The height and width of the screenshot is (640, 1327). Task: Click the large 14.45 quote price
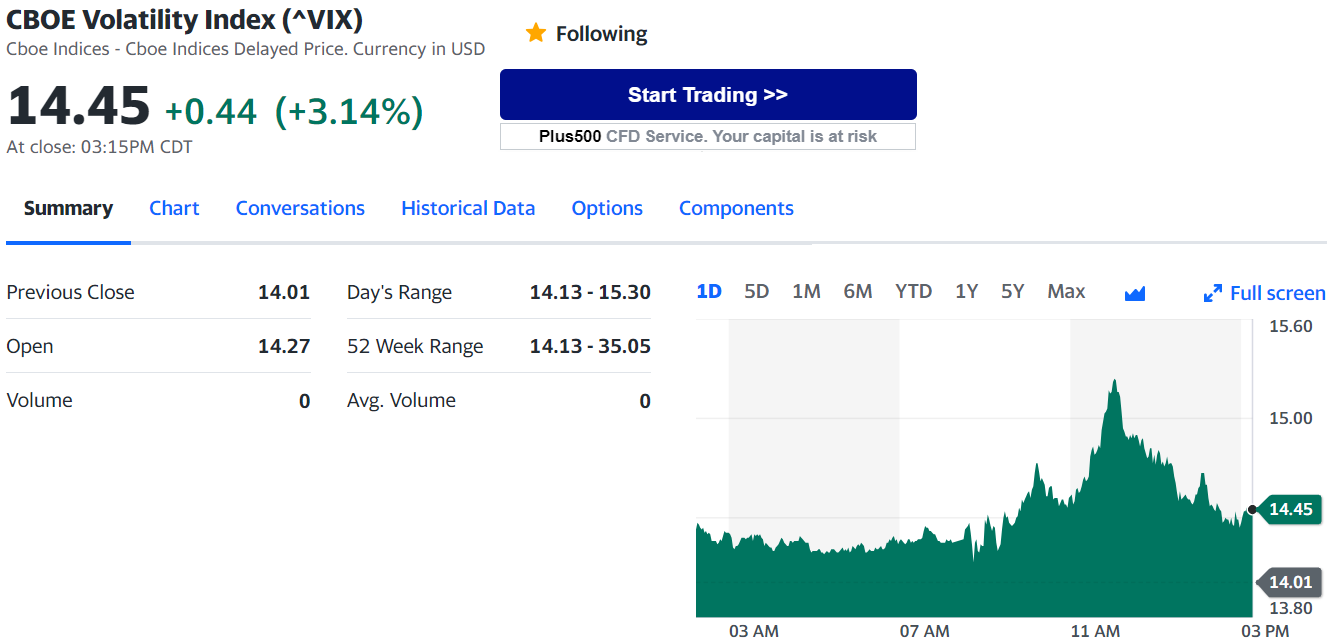78,105
